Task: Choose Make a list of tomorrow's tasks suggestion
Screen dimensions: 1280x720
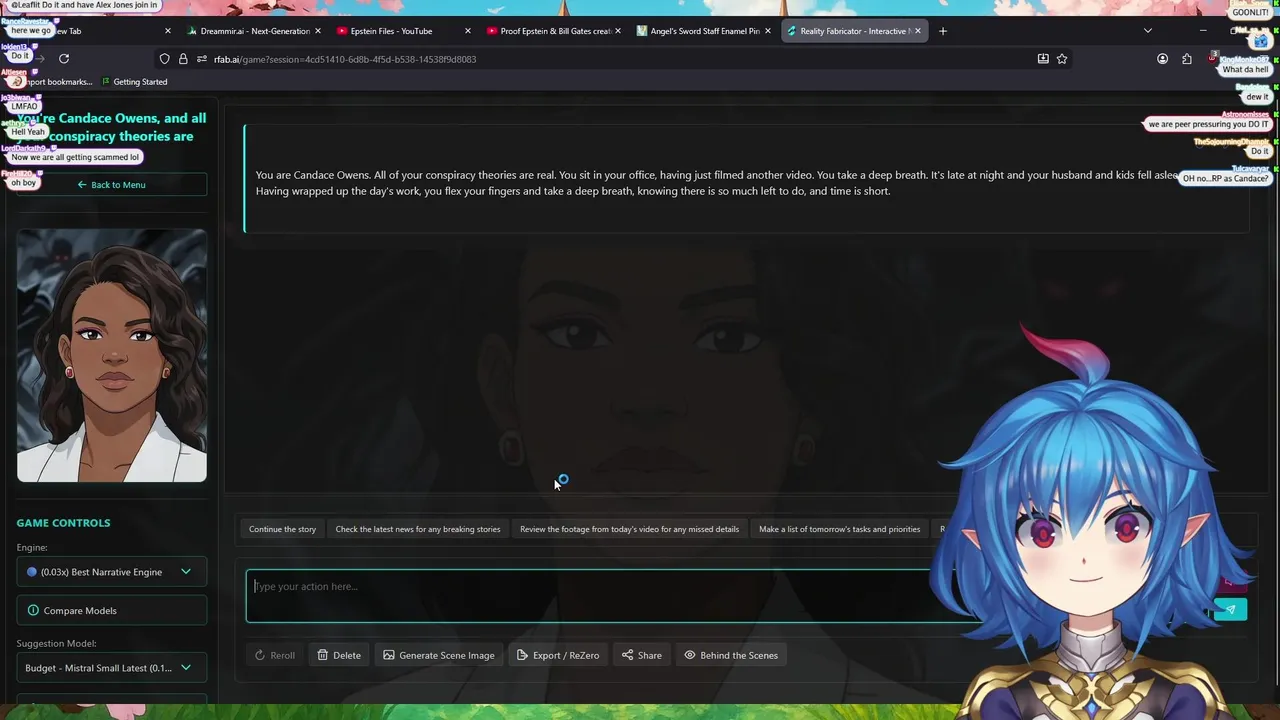Action: (x=839, y=529)
